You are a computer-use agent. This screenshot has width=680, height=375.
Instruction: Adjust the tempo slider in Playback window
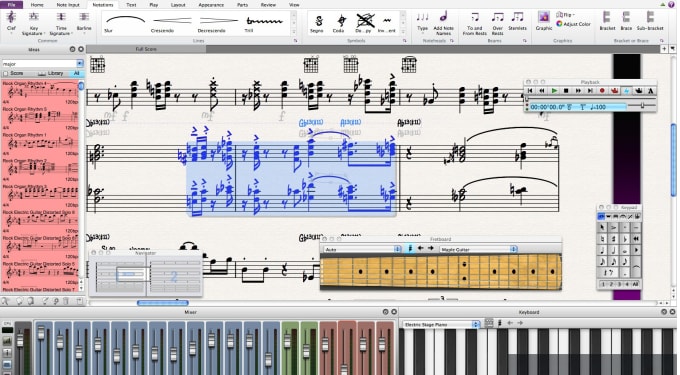click(642, 105)
